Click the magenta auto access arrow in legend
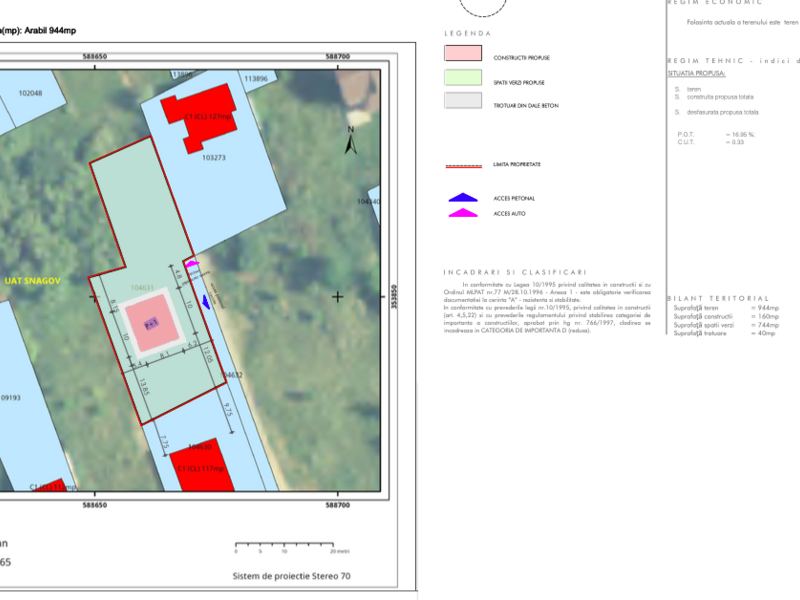Image resolution: width=800 pixels, height=600 pixels. pyautogui.click(x=463, y=213)
